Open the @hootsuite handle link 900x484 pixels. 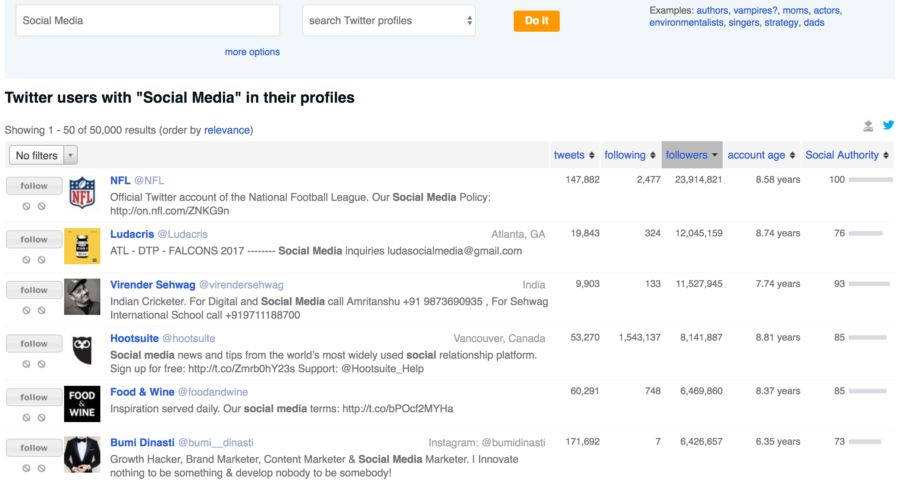[x=188, y=338]
